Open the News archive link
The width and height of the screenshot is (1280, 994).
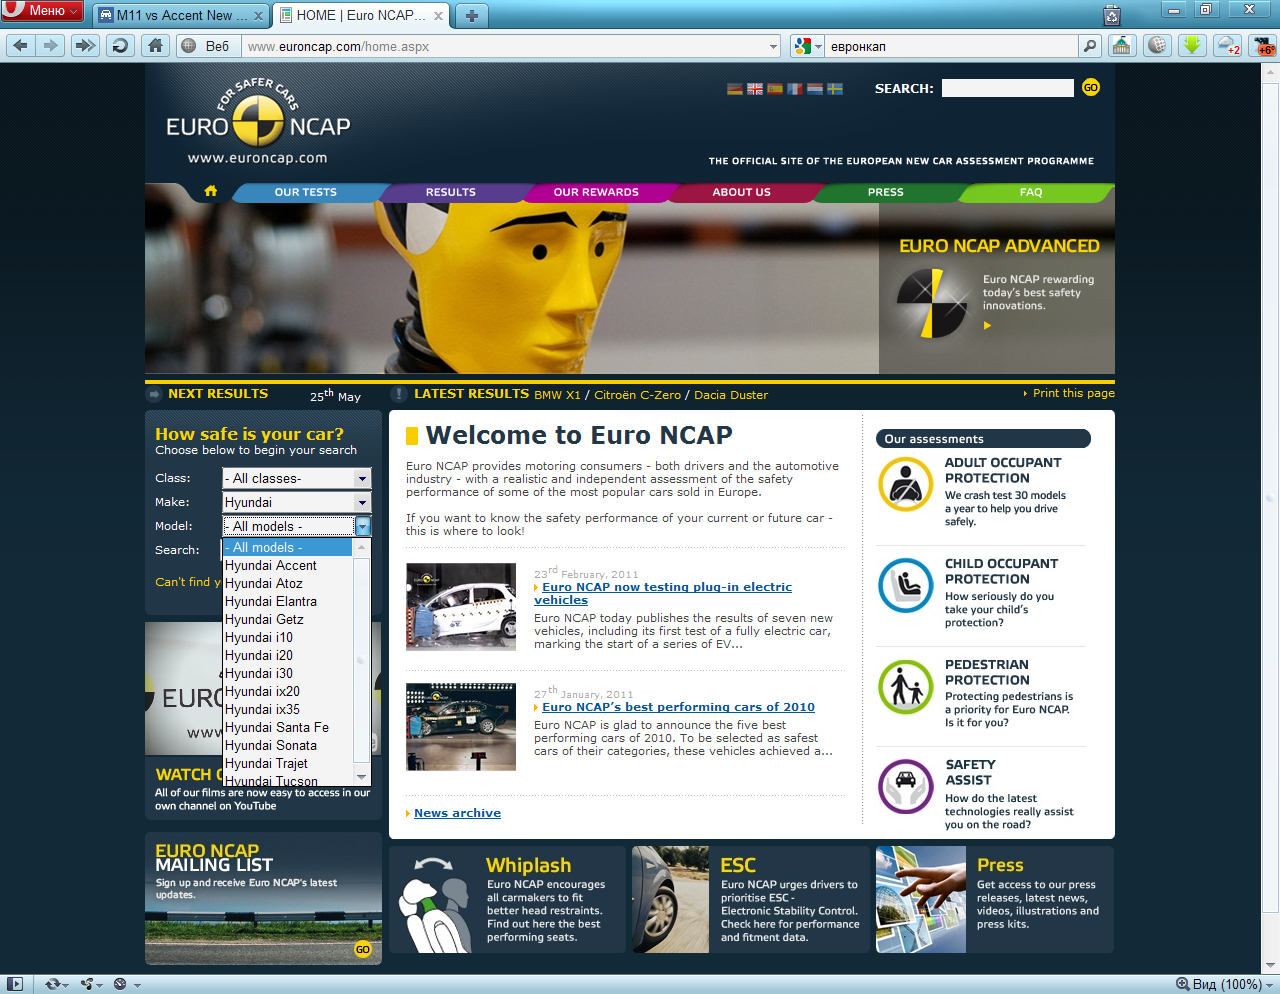[457, 813]
